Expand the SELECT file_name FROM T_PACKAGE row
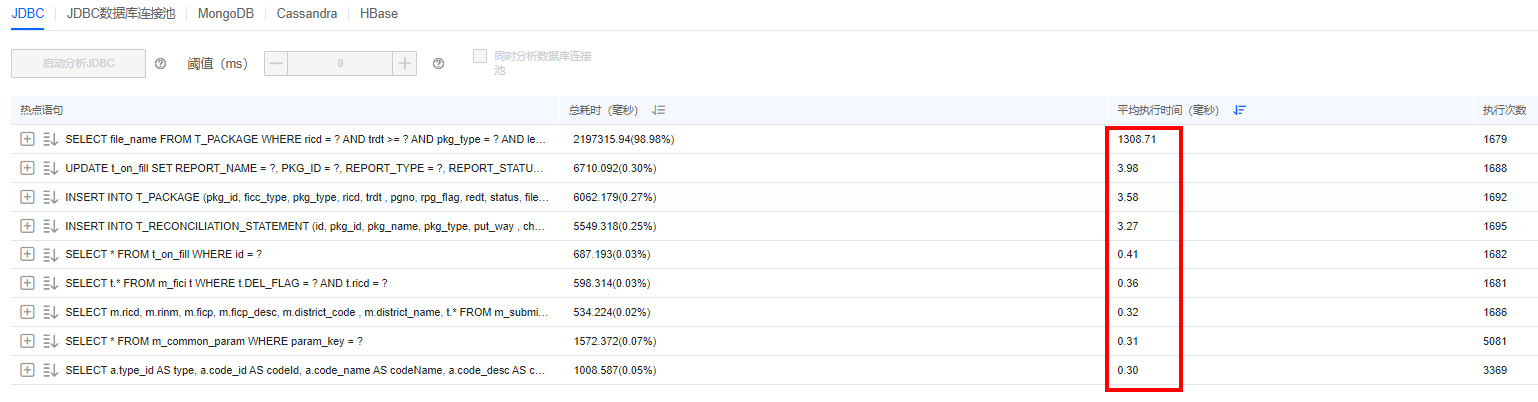Screen dimensions: 1538x402 coord(27,139)
